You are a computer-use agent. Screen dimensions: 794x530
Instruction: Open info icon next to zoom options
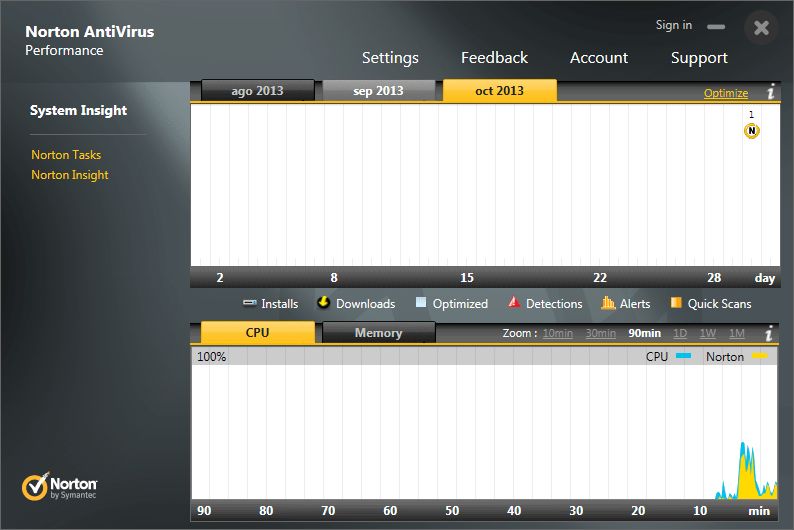point(769,334)
